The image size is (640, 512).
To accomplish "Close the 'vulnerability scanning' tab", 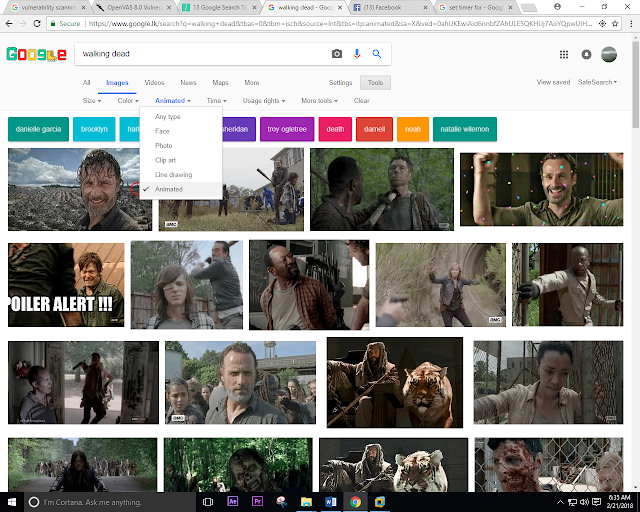I will (x=83, y=7).
